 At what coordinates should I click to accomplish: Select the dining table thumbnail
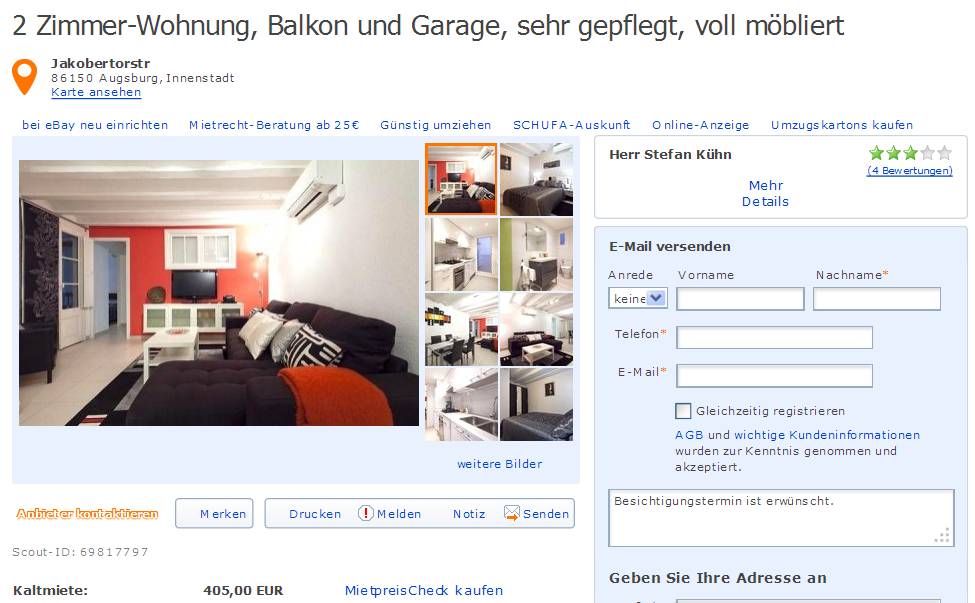pyautogui.click(x=461, y=329)
